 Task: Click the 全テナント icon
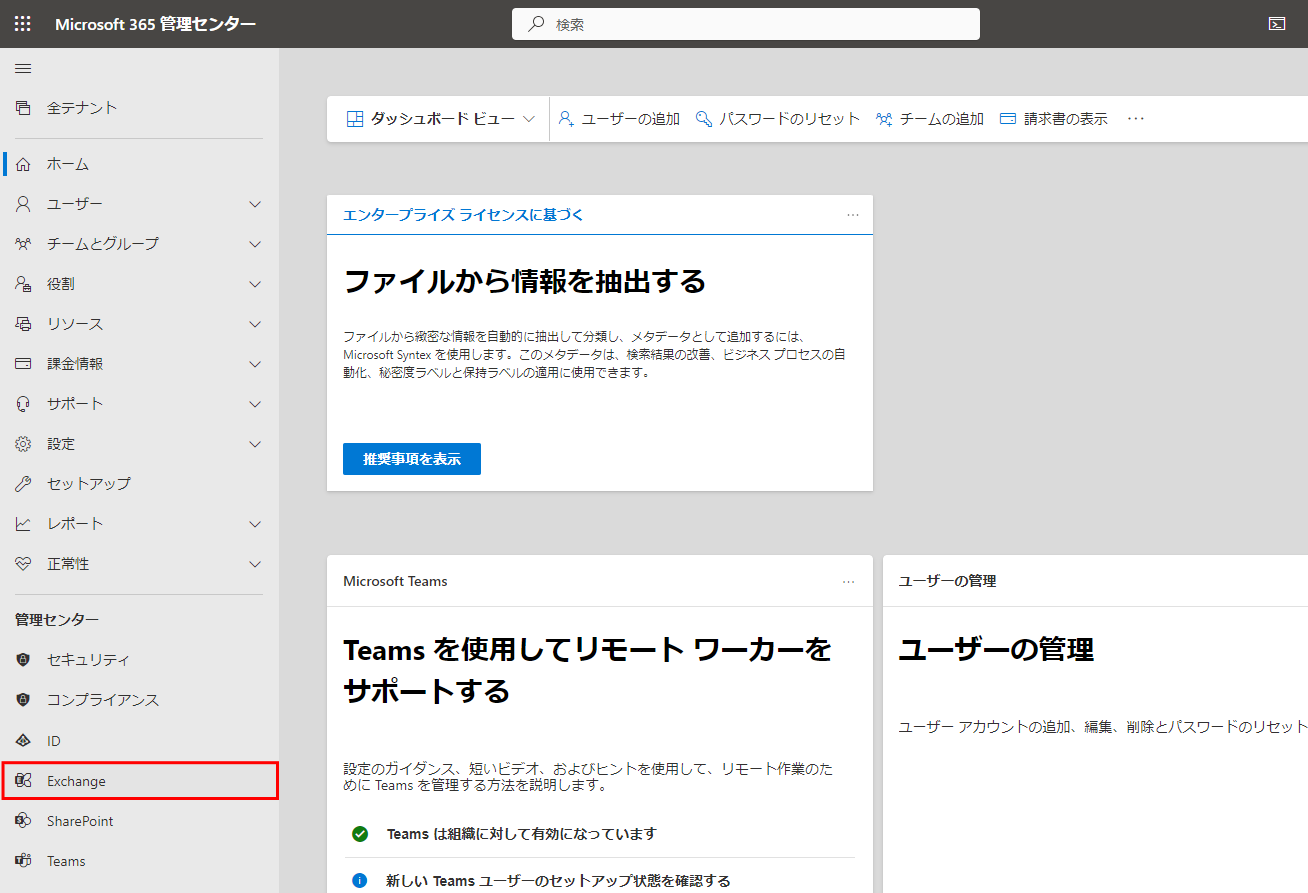click(23, 108)
